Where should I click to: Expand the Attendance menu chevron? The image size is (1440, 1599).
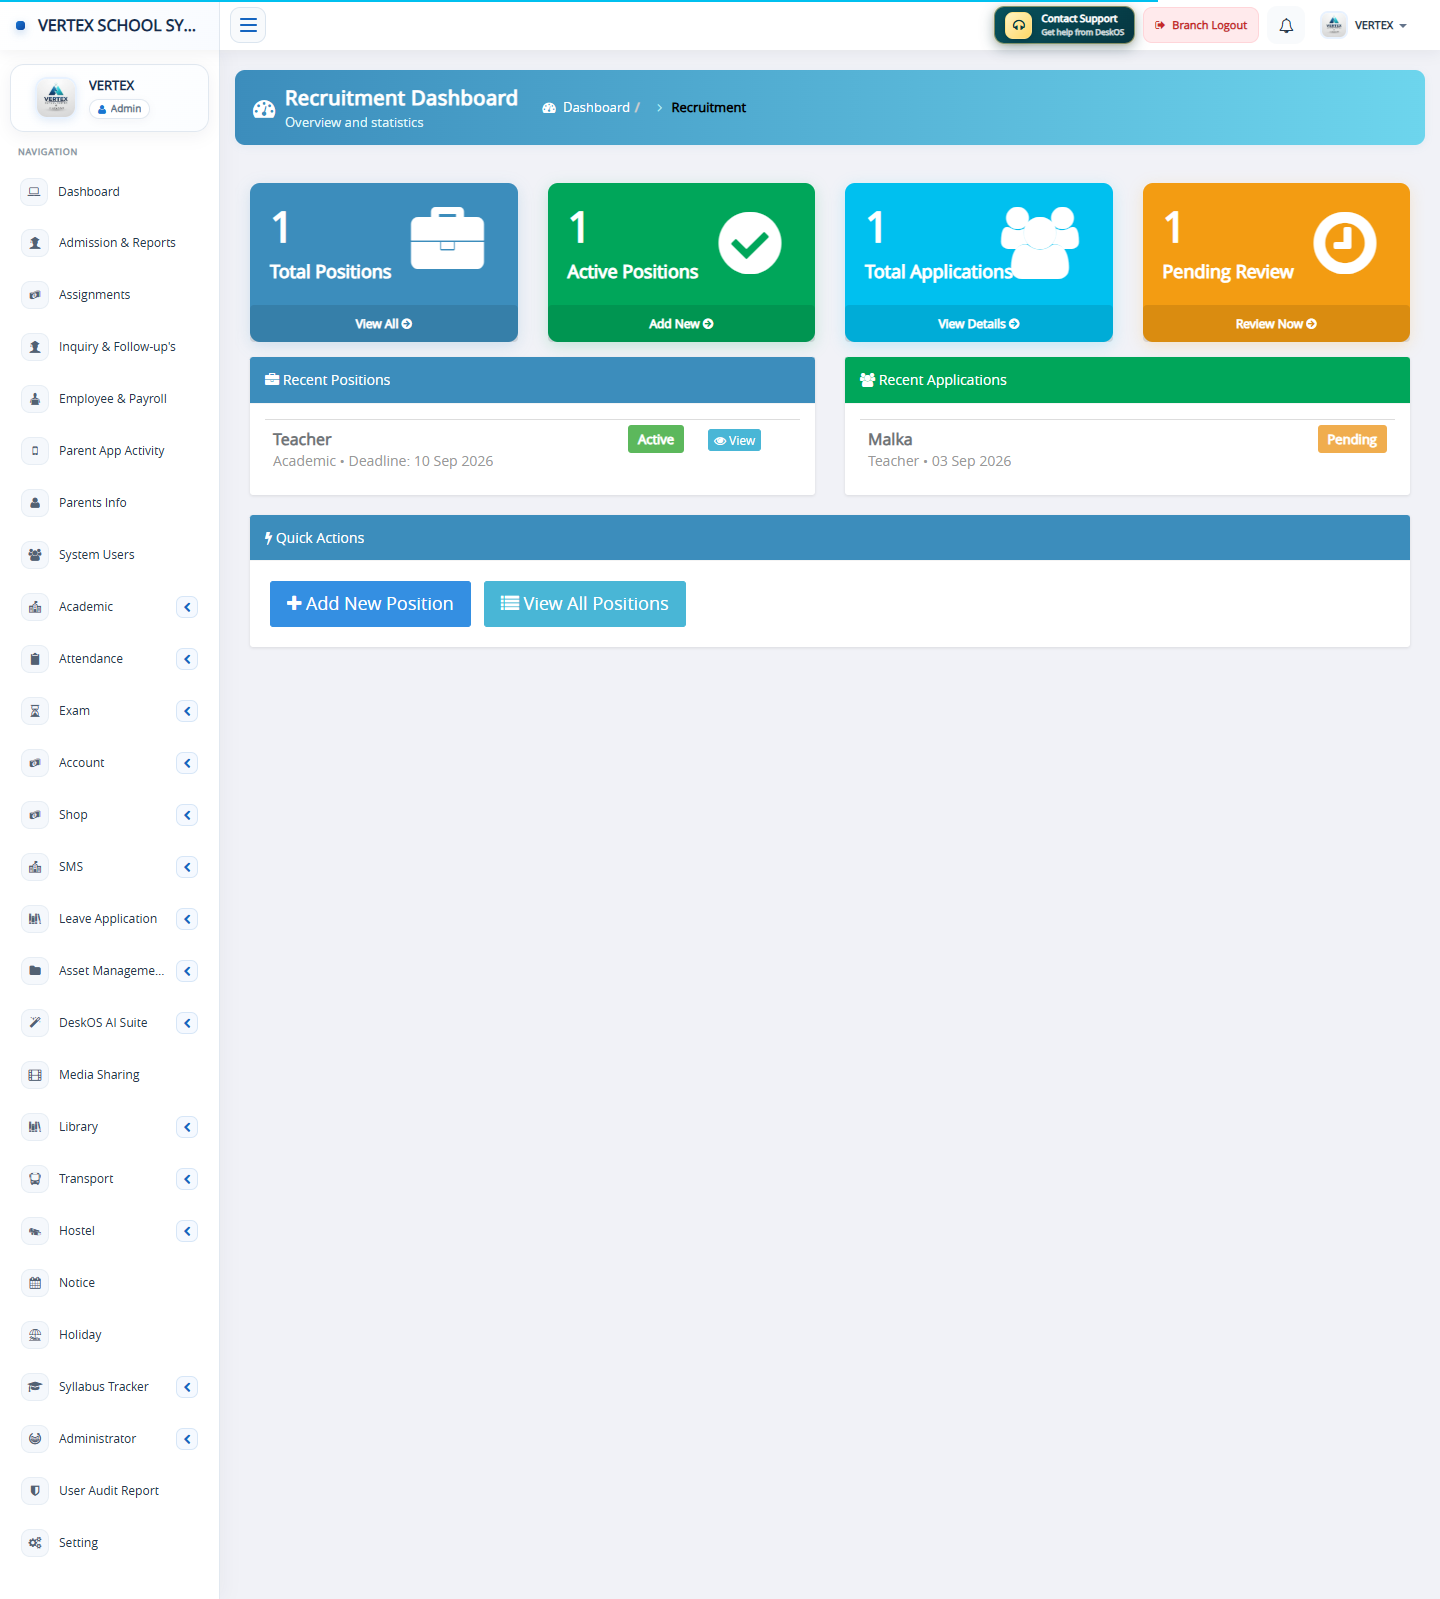coord(187,659)
